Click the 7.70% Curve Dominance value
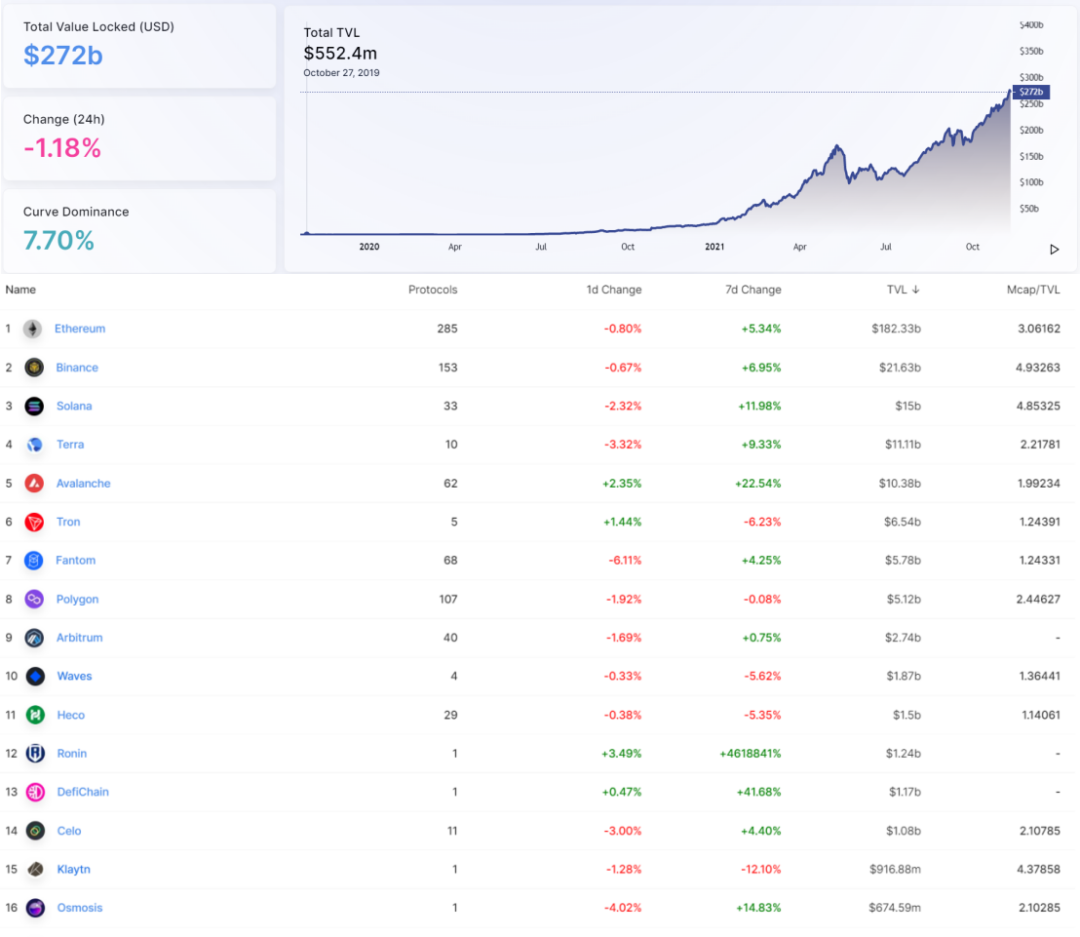The image size is (1080, 937). click(59, 240)
